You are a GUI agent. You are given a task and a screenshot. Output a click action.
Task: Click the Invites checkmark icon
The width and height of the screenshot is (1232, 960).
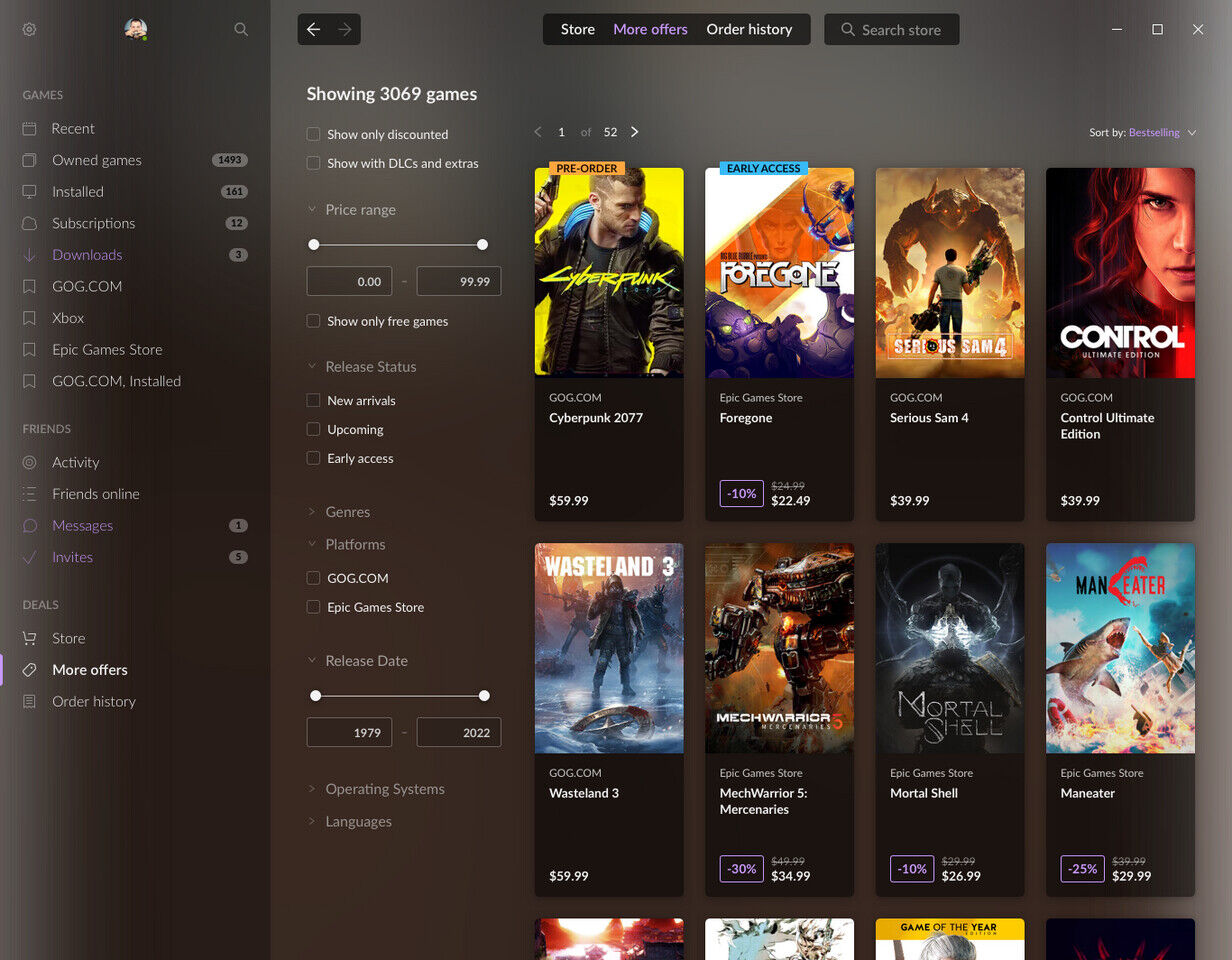click(x=29, y=557)
